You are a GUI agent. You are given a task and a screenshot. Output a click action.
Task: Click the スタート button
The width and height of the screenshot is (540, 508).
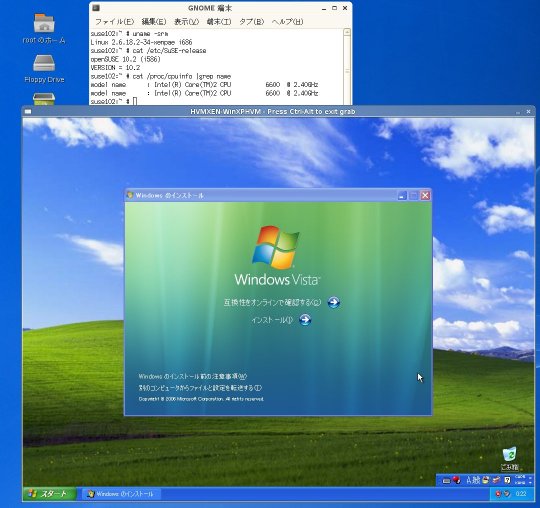(x=50, y=494)
